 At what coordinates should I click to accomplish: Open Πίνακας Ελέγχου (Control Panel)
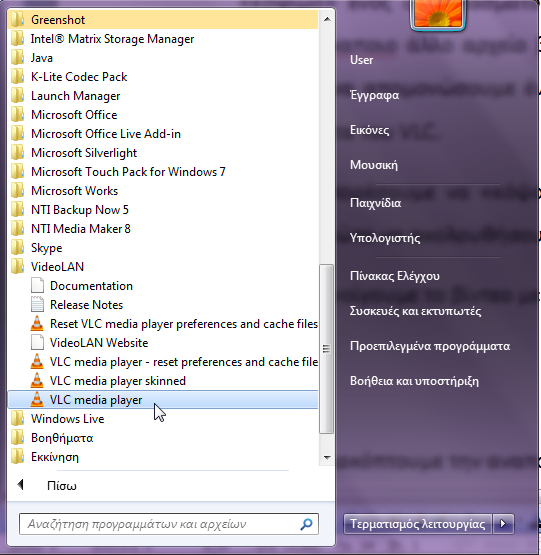coord(395,276)
